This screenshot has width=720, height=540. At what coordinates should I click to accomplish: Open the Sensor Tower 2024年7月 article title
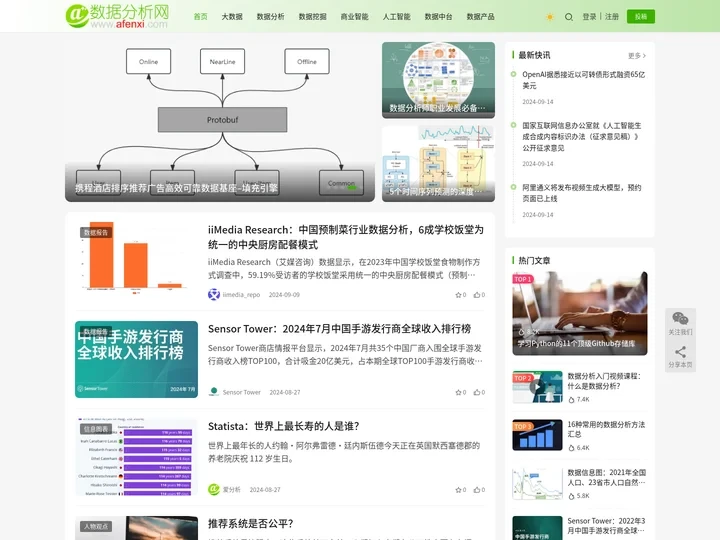[339, 329]
